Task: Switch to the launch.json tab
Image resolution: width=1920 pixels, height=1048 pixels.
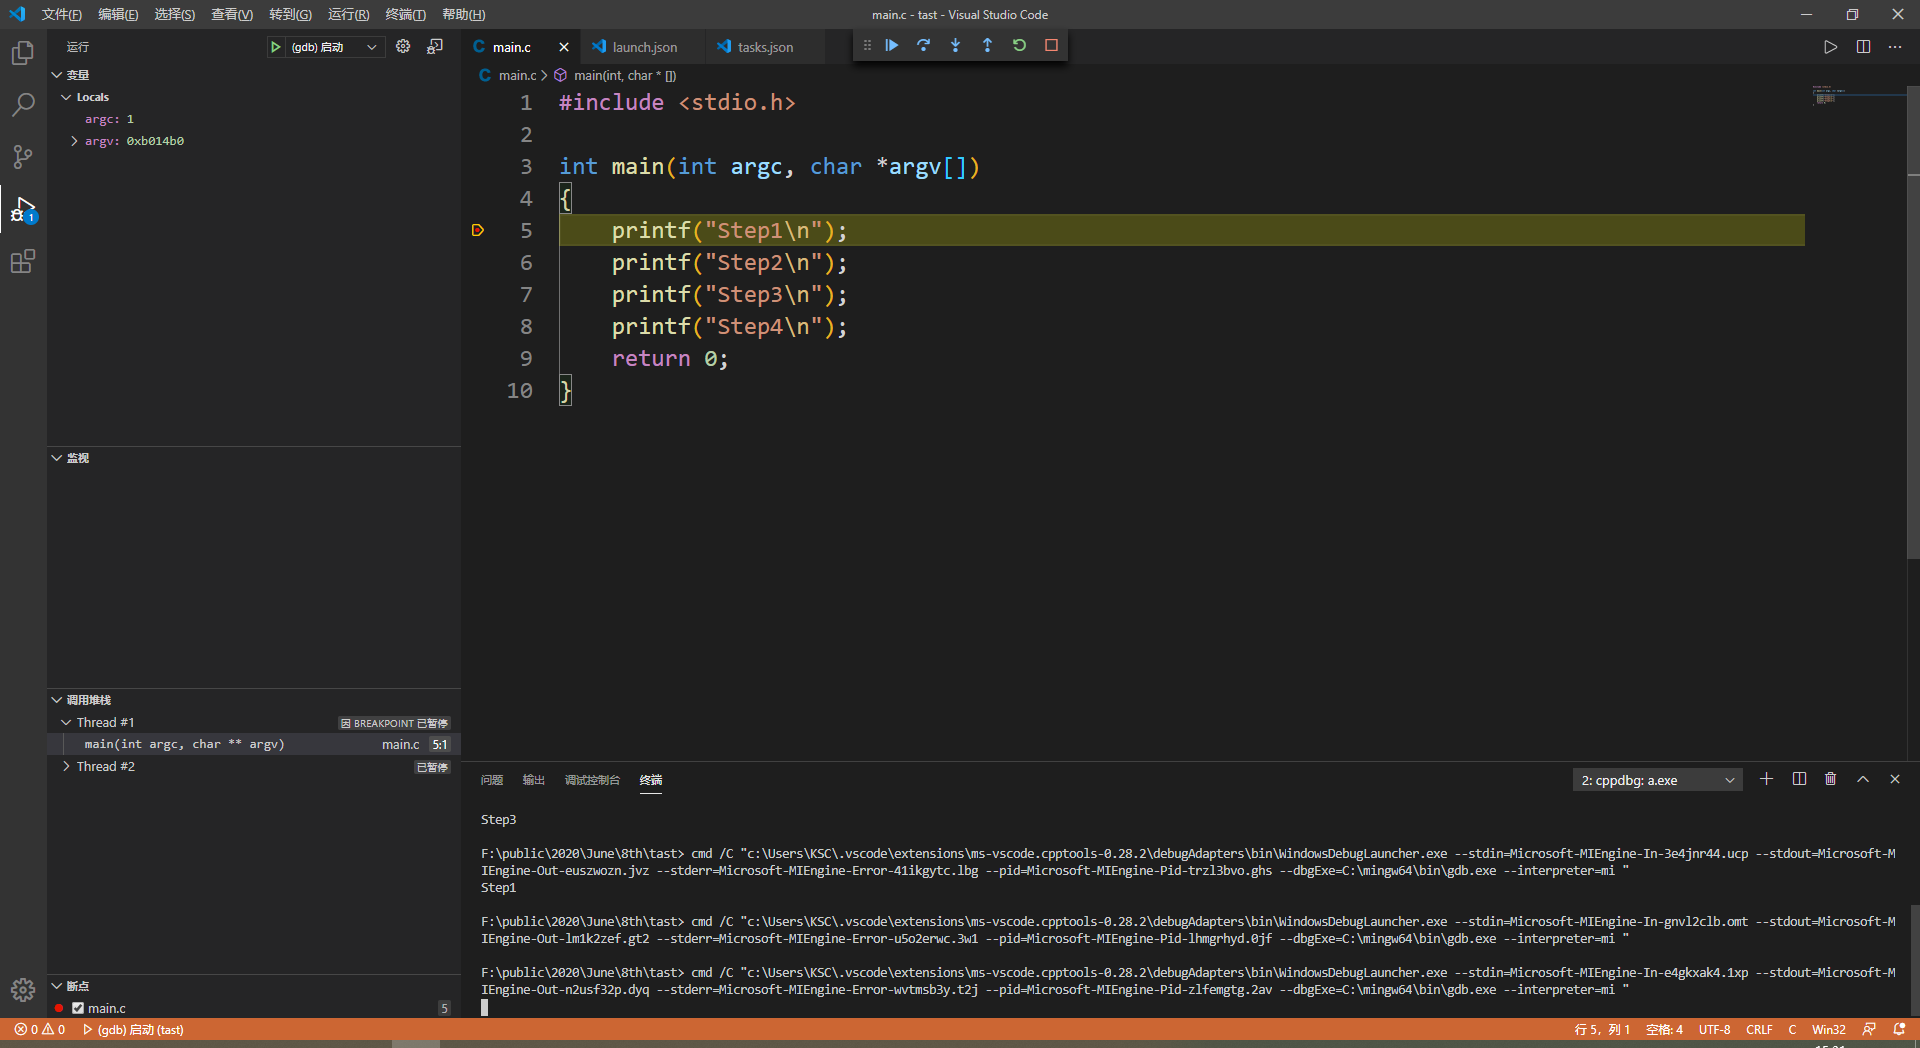Action: 644,47
